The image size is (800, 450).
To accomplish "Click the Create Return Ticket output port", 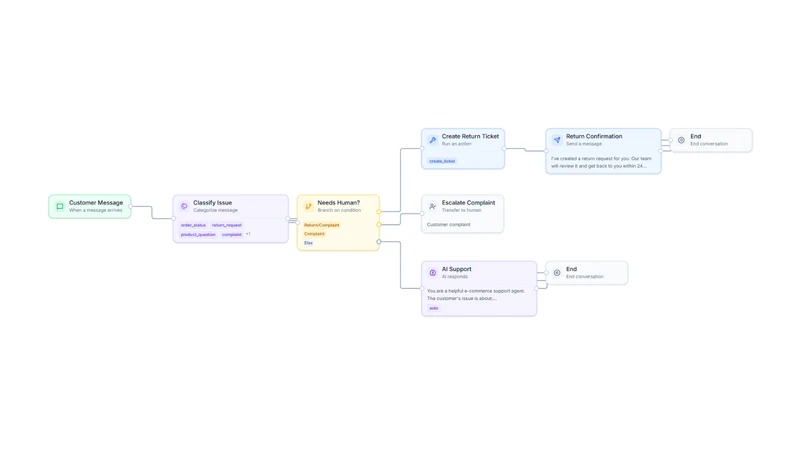I will (x=504, y=149).
